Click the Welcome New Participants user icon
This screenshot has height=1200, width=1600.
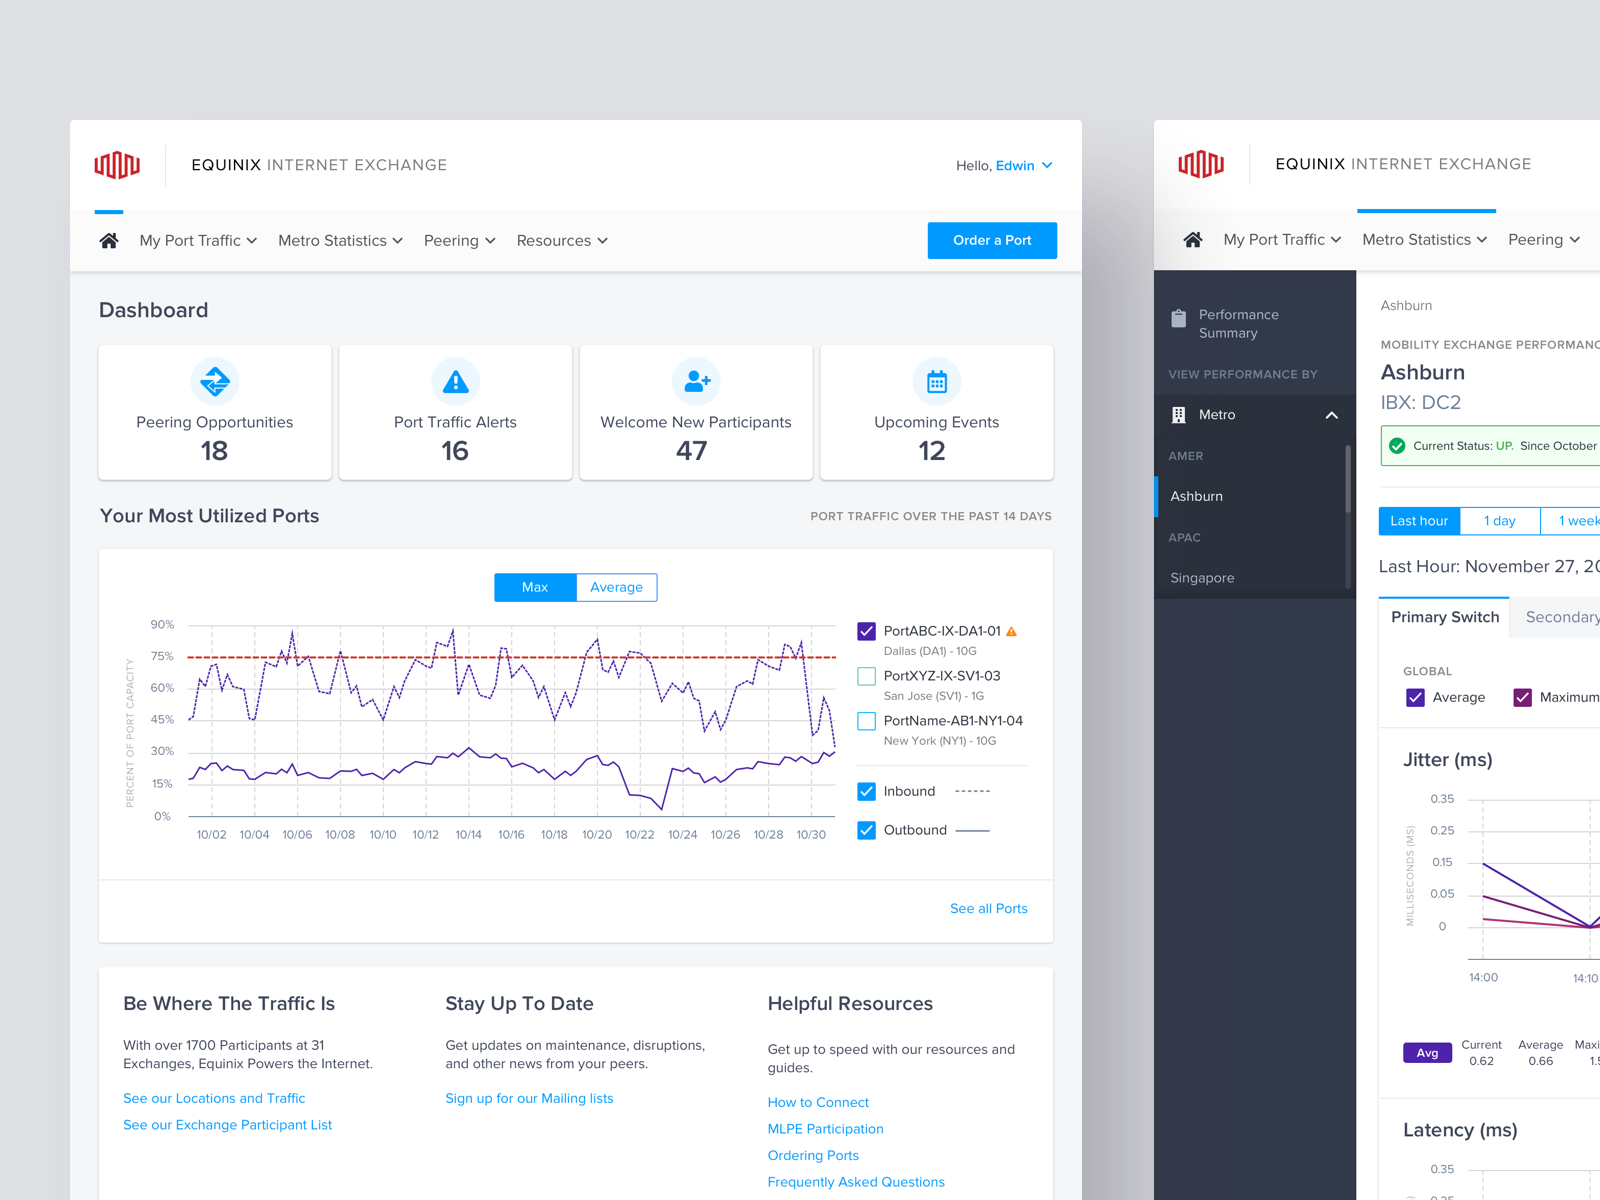point(696,382)
